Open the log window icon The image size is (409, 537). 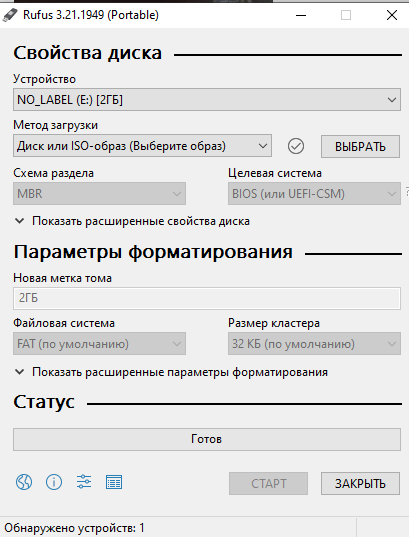pyautogui.click(x=114, y=482)
